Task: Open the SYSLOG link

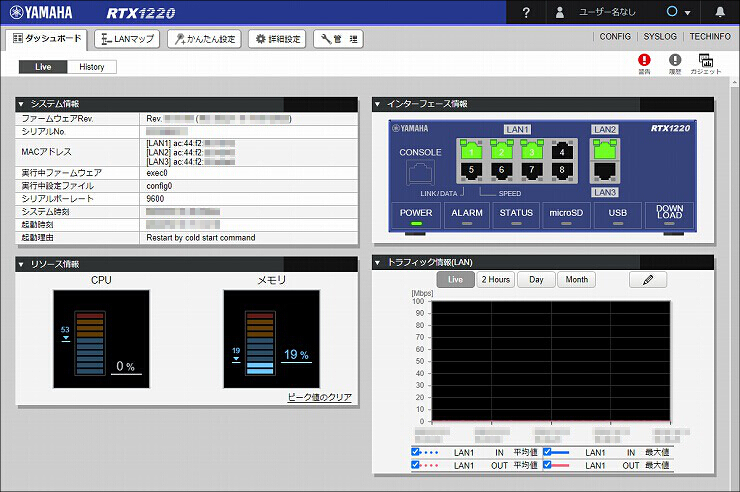Action: pos(660,36)
